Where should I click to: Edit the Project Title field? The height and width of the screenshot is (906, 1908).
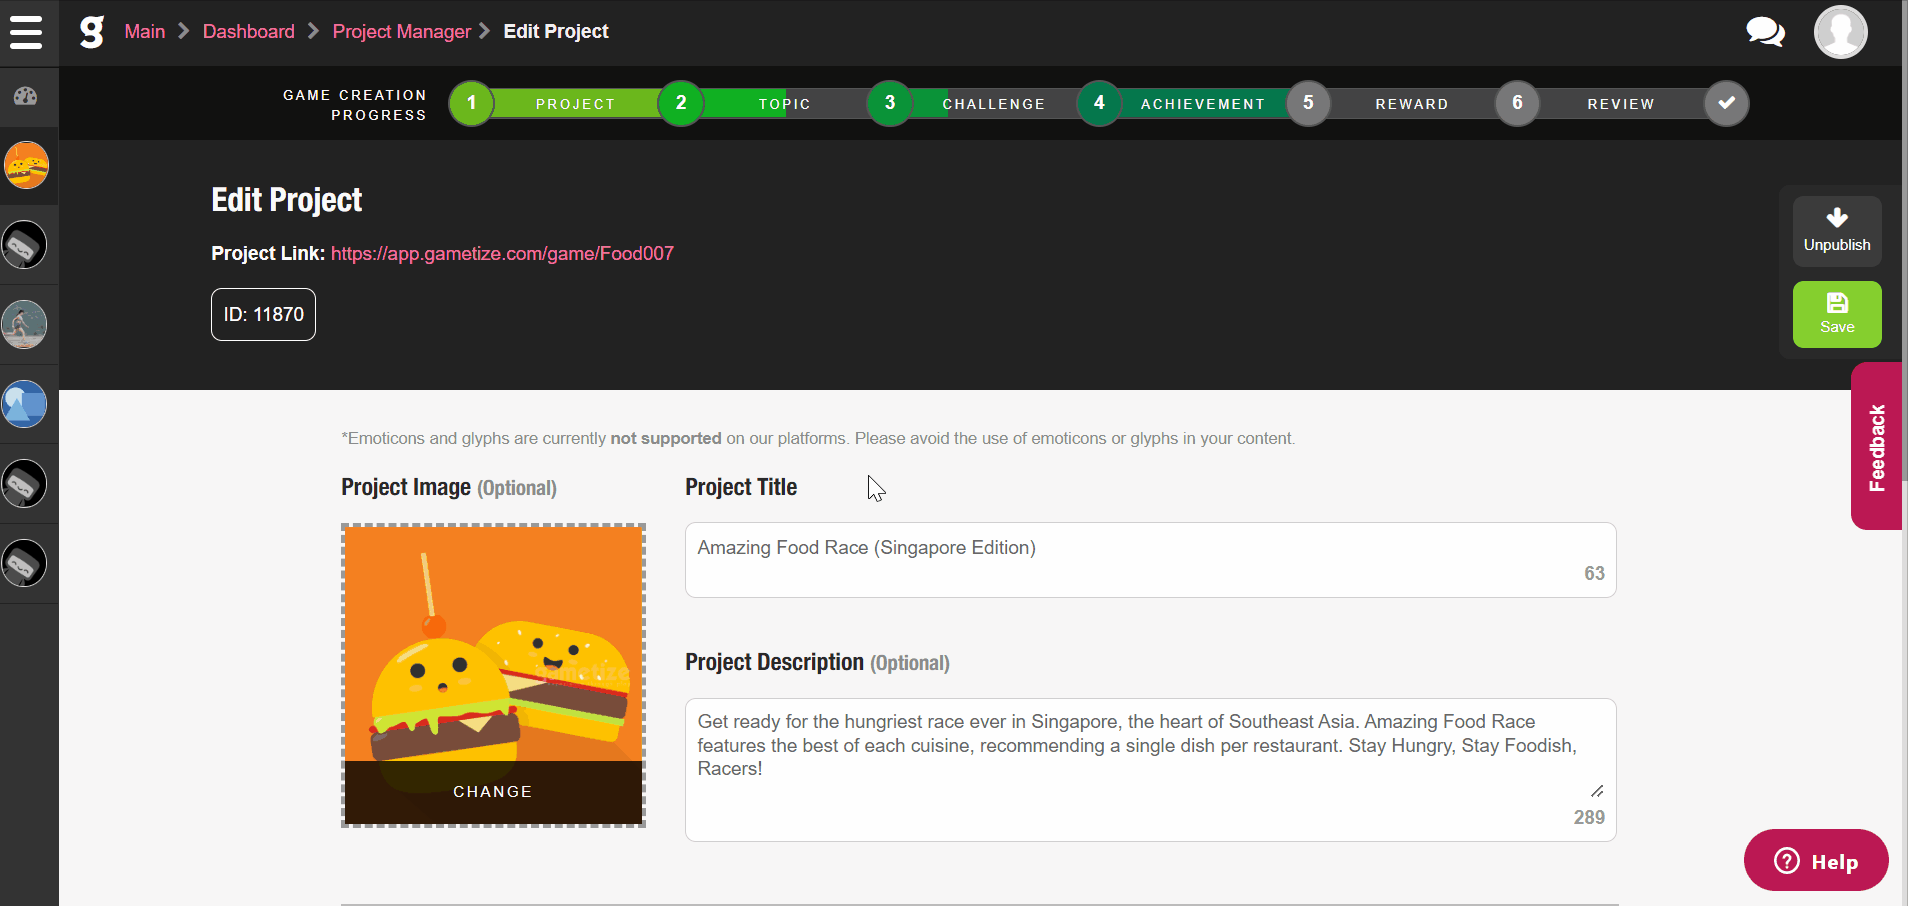point(1150,560)
